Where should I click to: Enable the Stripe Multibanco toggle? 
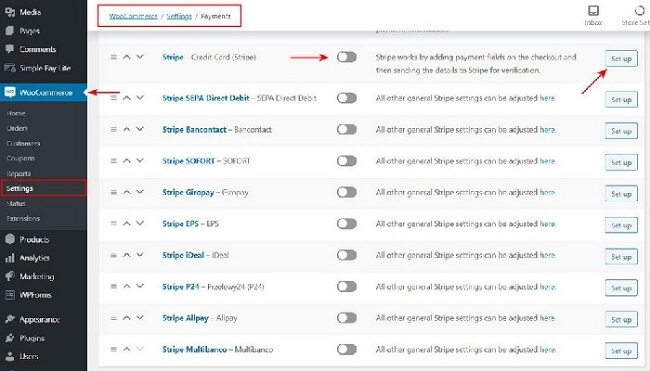tap(347, 349)
